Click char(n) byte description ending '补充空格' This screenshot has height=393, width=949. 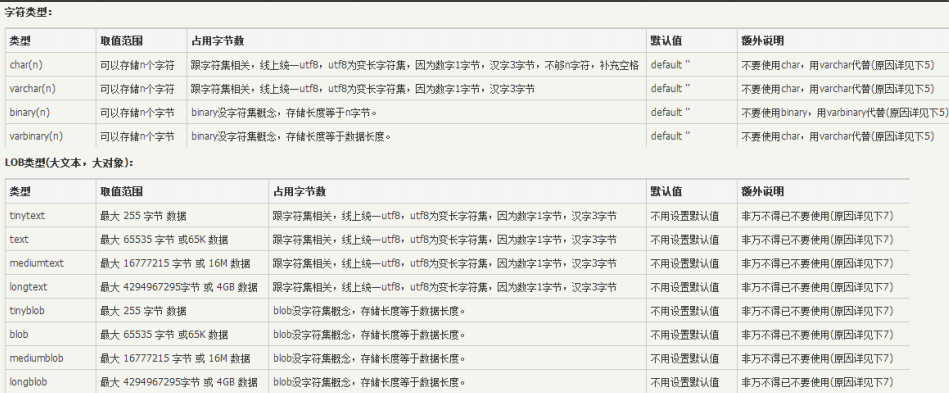[x=415, y=65]
